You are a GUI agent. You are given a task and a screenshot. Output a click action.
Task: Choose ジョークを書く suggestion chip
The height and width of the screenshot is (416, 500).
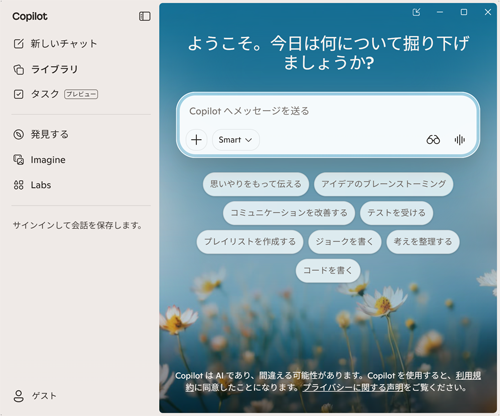pos(344,242)
